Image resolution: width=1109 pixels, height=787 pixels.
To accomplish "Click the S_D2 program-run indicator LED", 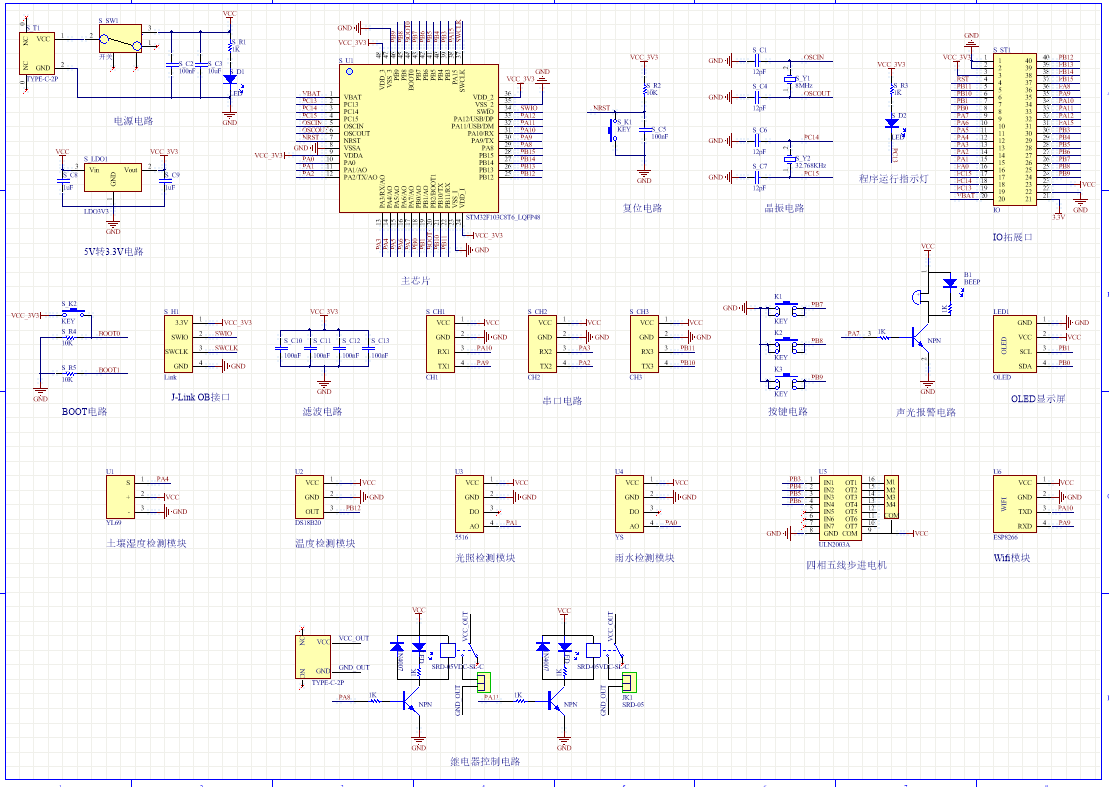I will pos(892,124).
